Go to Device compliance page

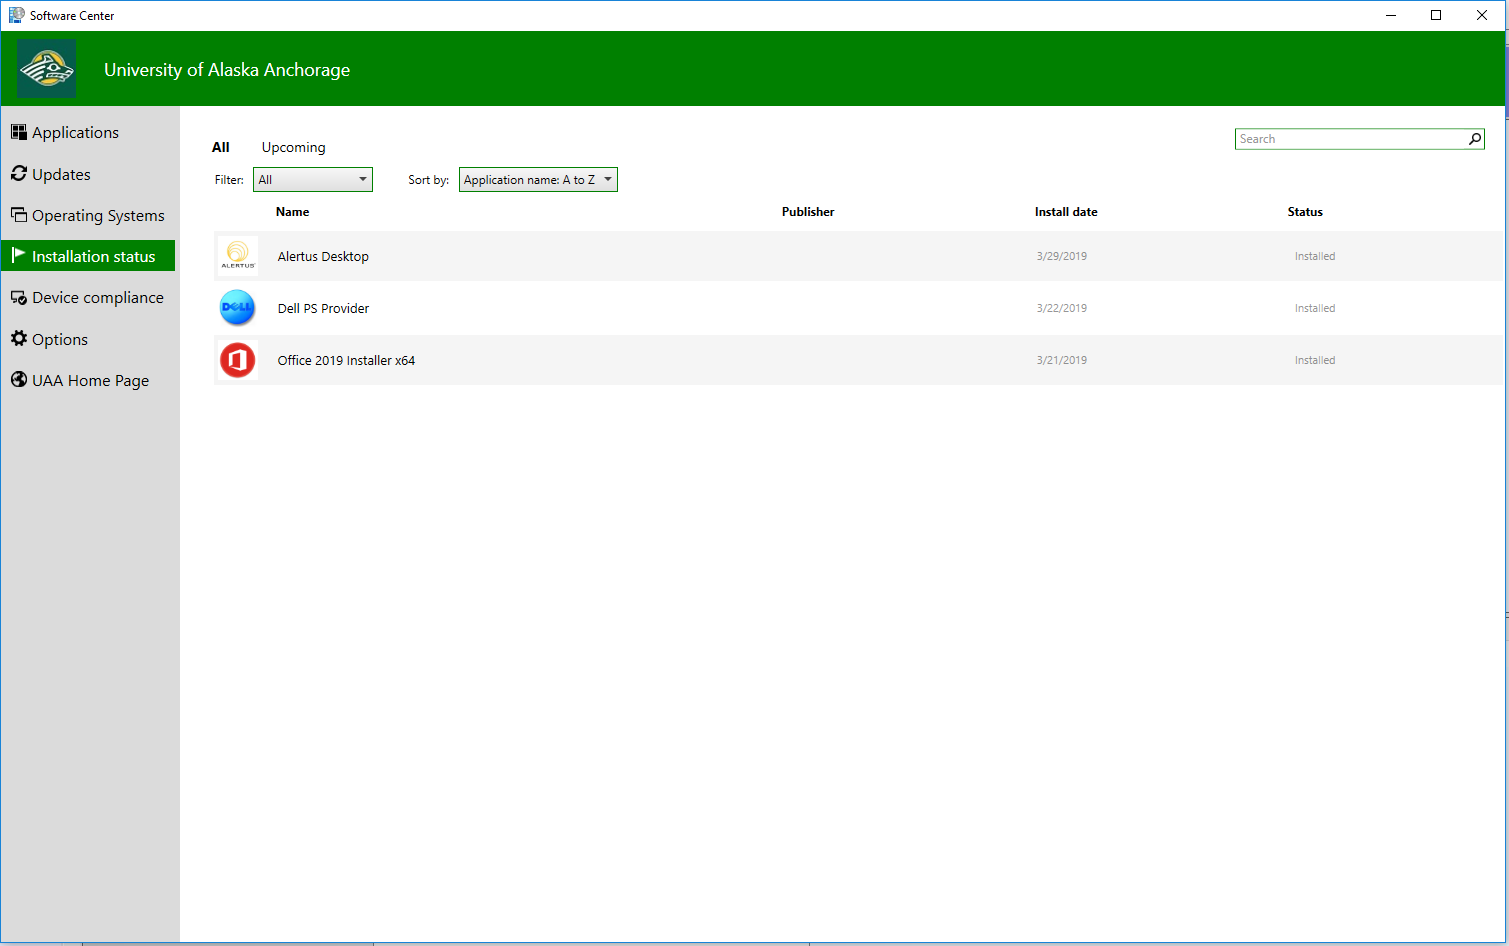97,298
